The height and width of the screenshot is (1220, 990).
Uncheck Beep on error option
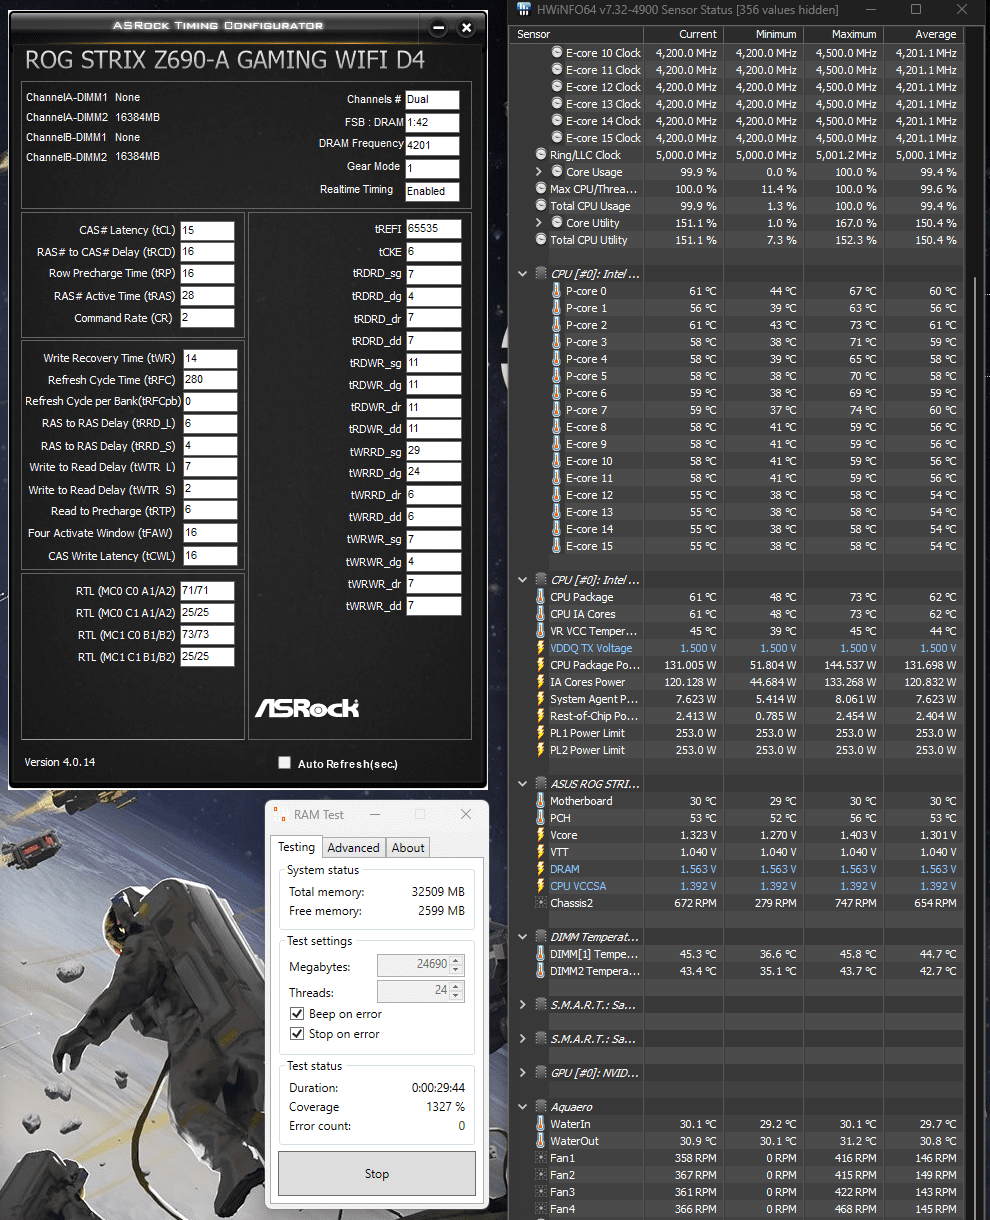point(297,1014)
